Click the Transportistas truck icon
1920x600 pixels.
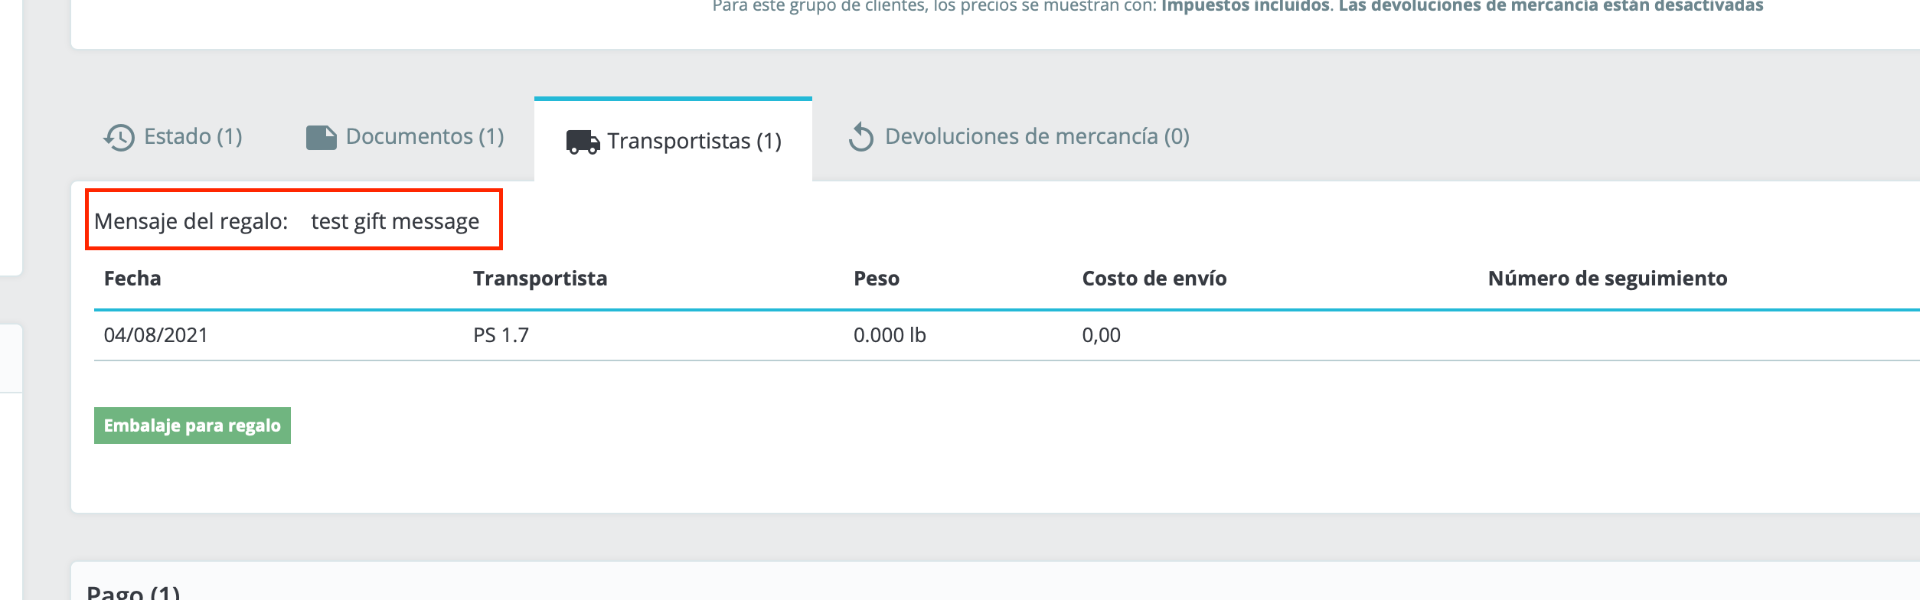tap(582, 142)
